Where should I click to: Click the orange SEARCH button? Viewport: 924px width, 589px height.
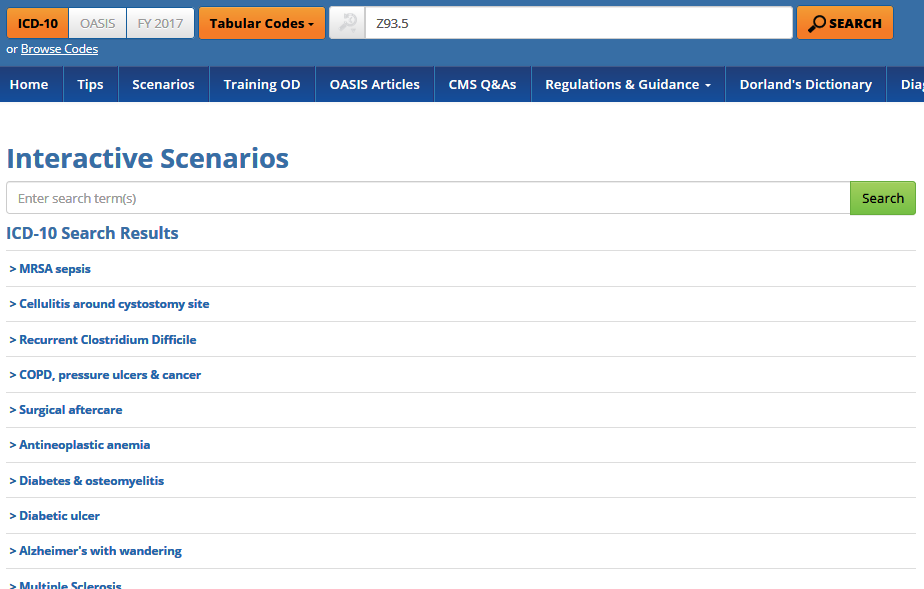tap(844, 23)
